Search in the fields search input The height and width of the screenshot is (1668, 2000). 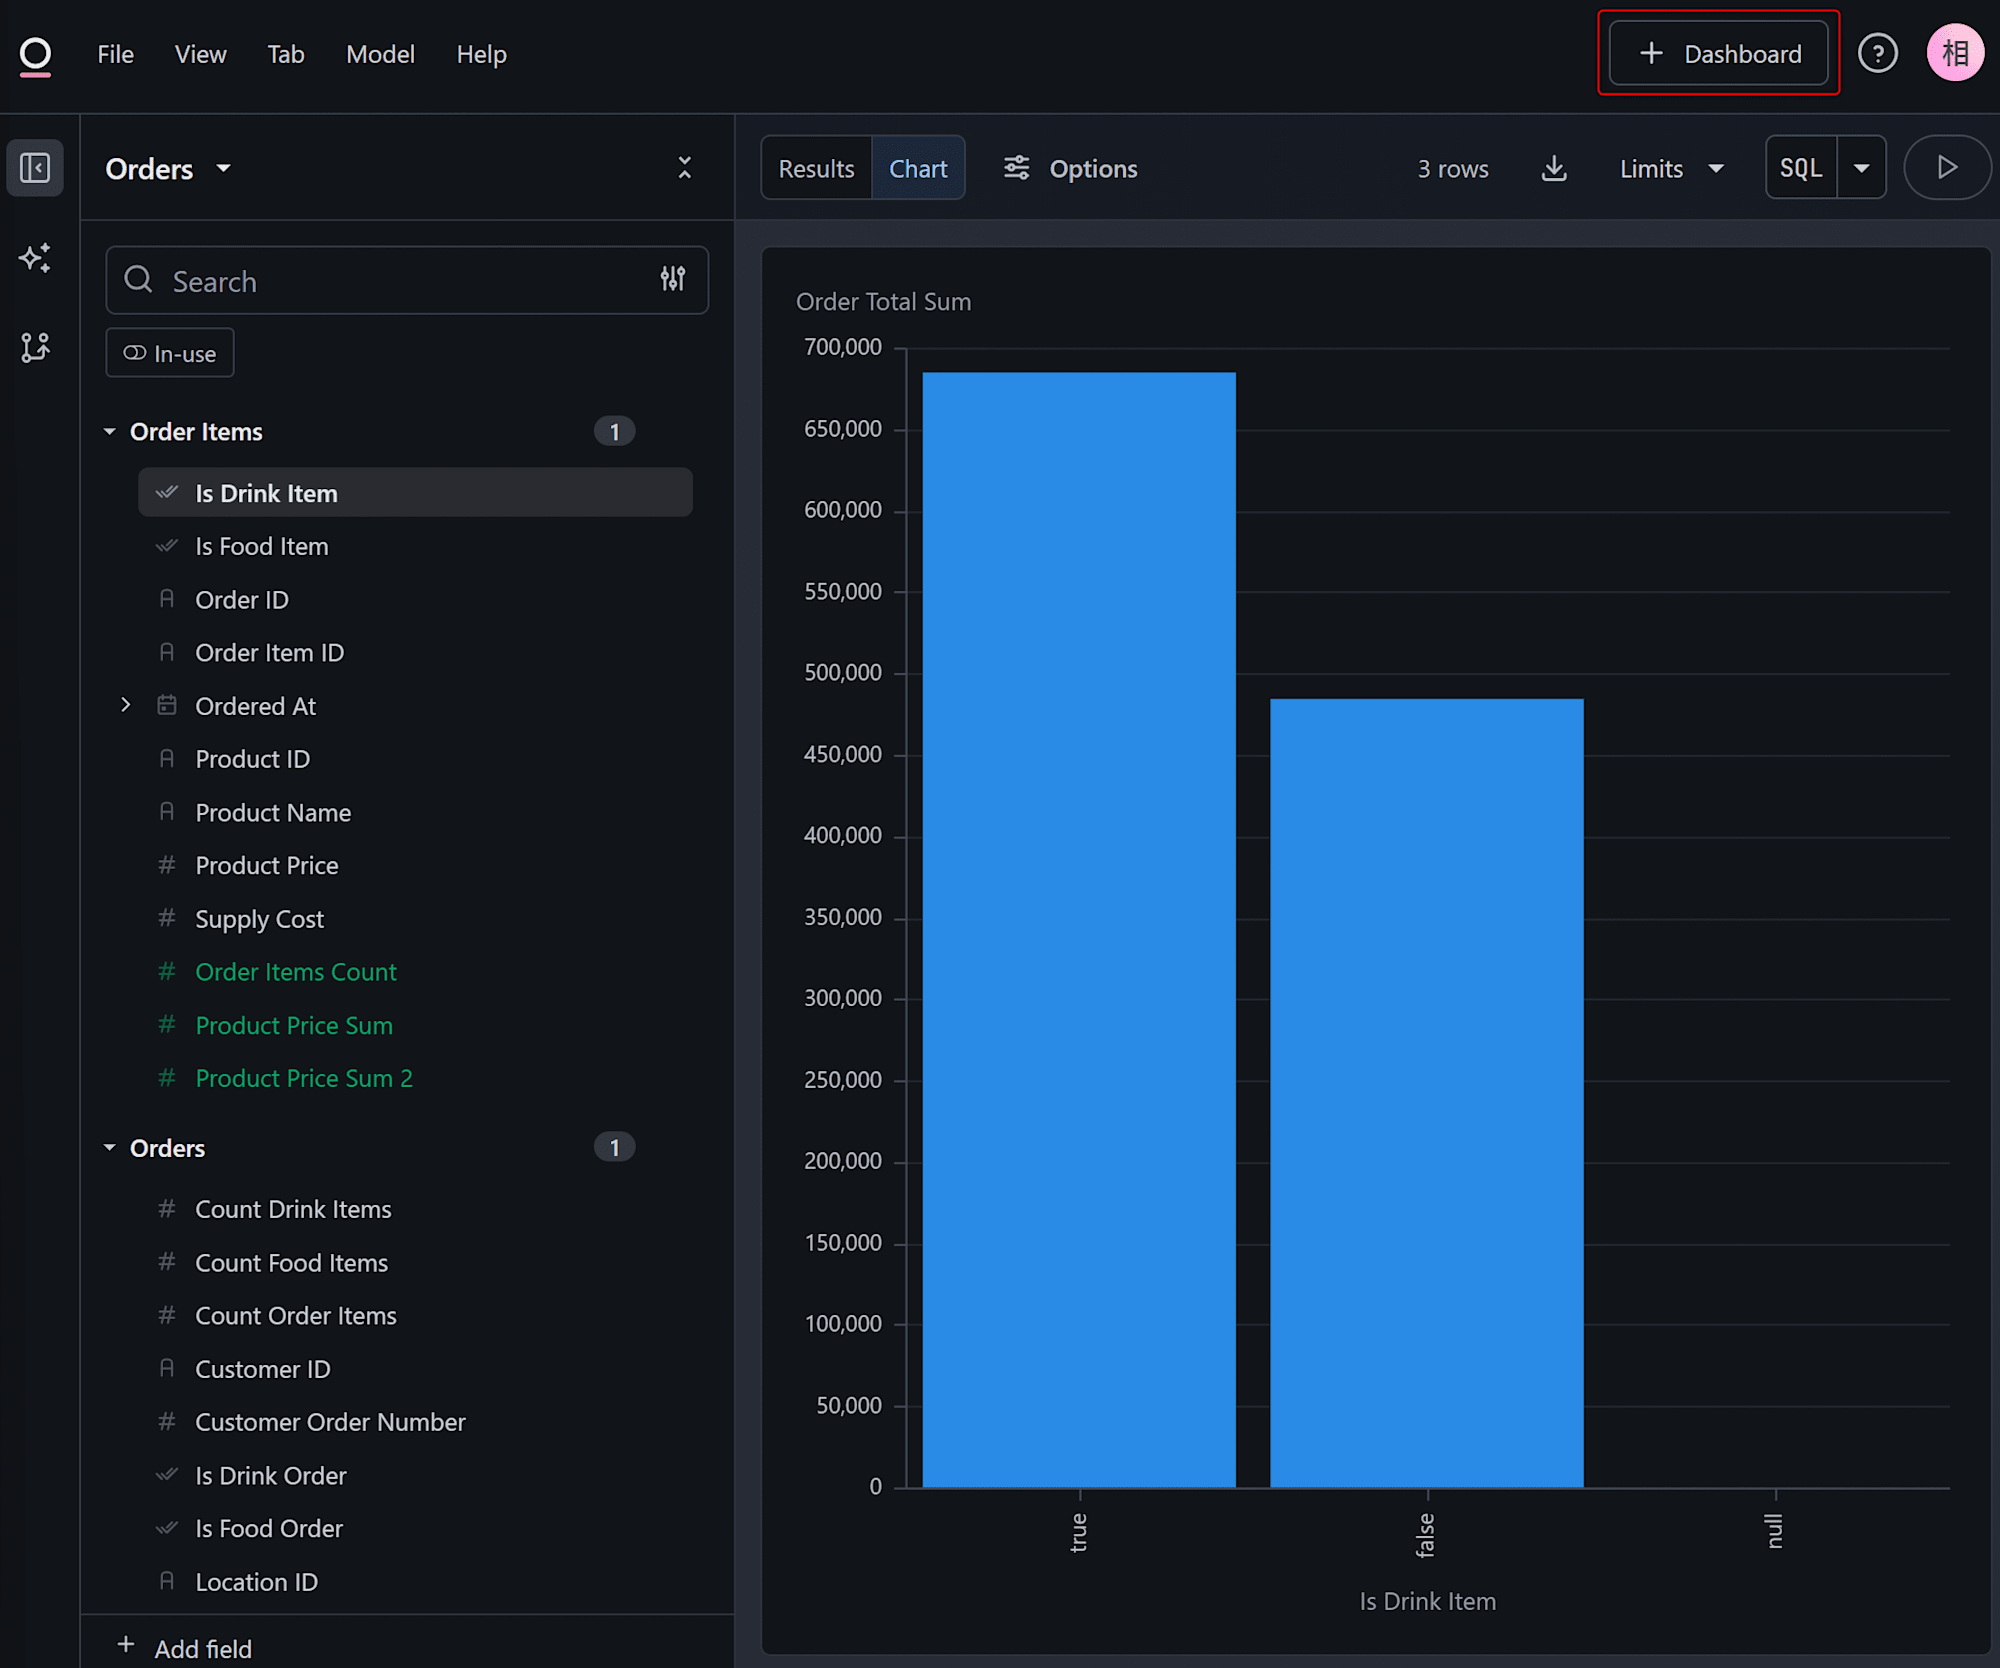407,279
